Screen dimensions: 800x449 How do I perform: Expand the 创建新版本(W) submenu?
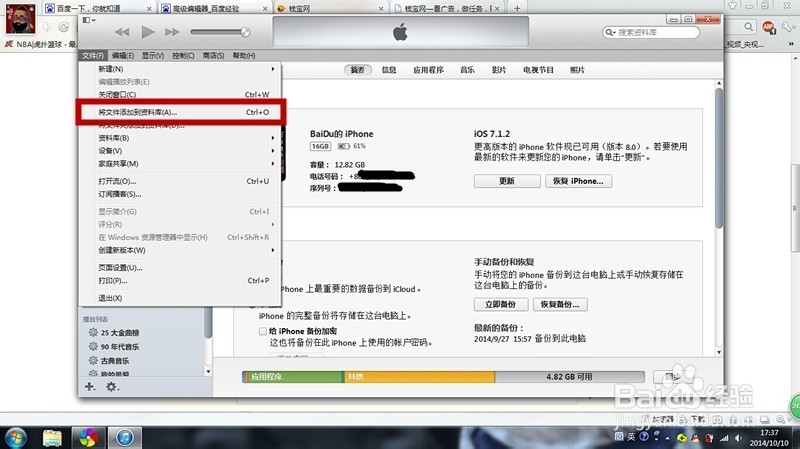pos(179,250)
